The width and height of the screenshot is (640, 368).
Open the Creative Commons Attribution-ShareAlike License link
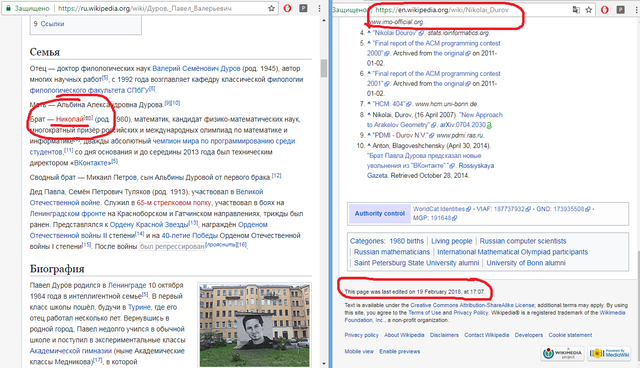(472, 305)
